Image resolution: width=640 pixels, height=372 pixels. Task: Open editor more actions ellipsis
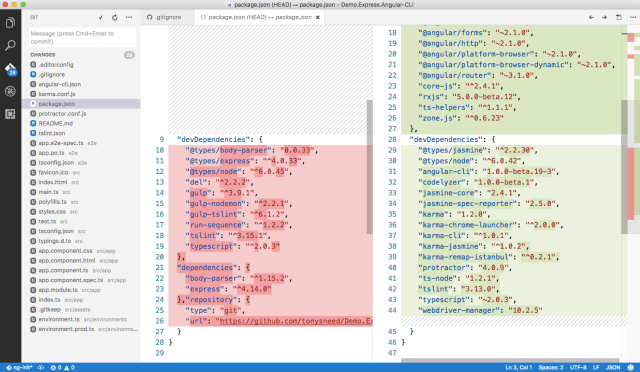tap(633, 17)
